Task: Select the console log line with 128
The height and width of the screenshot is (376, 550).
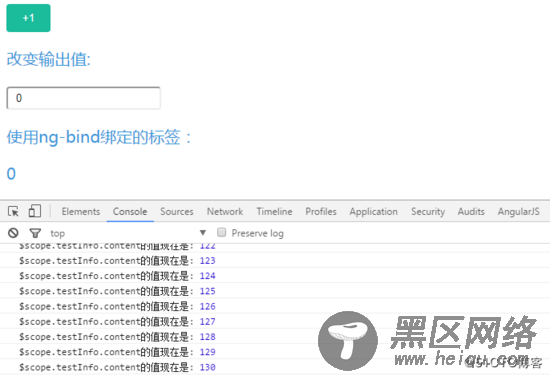Action: (x=275, y=337)
